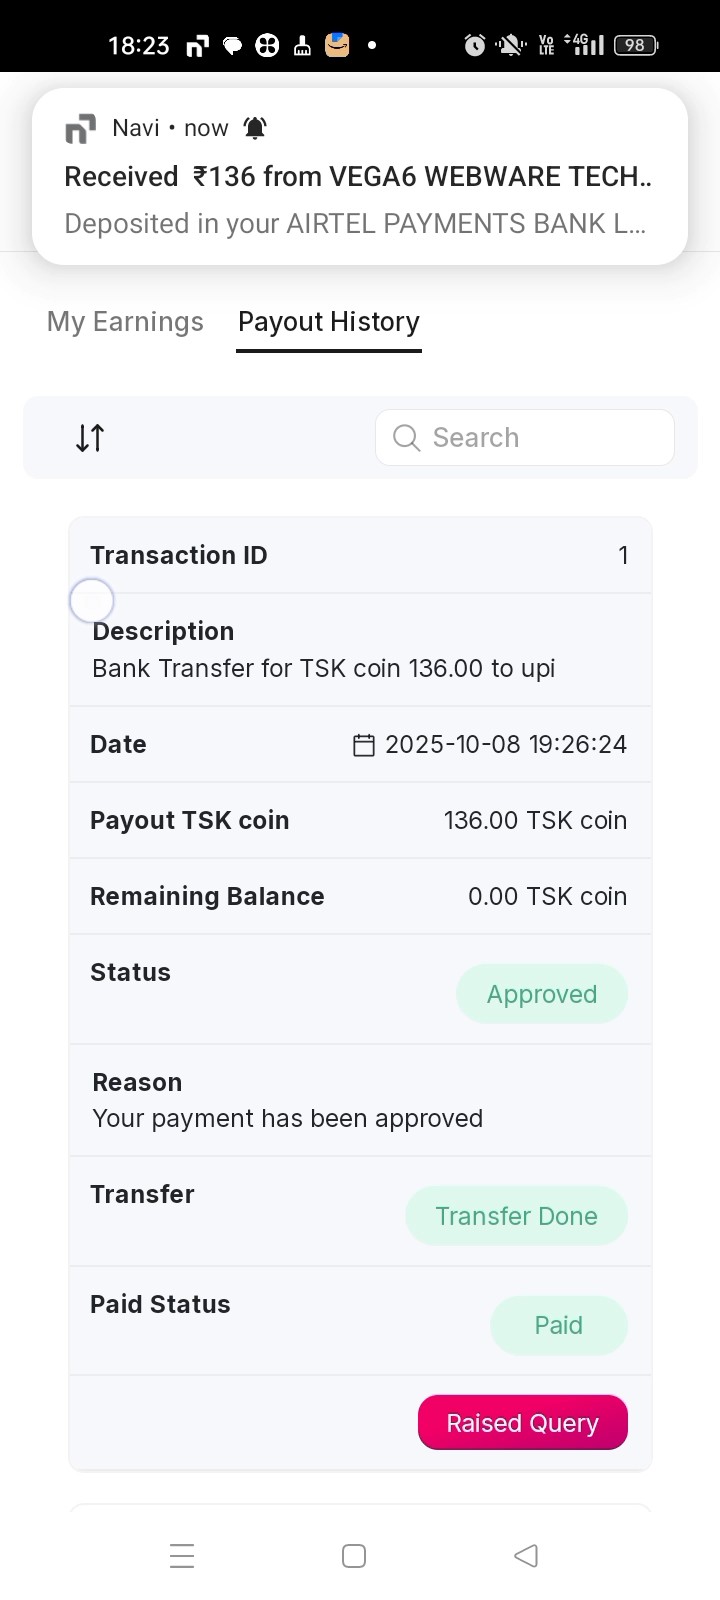
Task: Tap the calendar icon beside the date
Action: pyautogui.click(x=364, y=745)
